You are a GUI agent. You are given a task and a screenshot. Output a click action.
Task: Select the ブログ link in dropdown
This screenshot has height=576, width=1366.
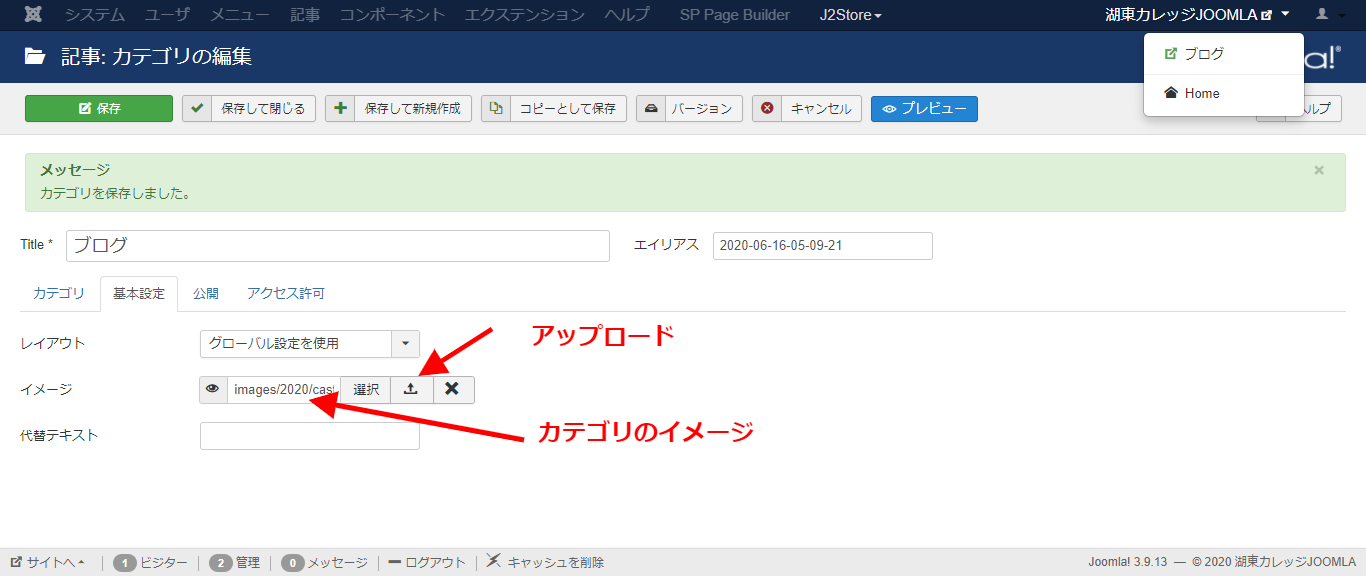[x=1203, y=54]
